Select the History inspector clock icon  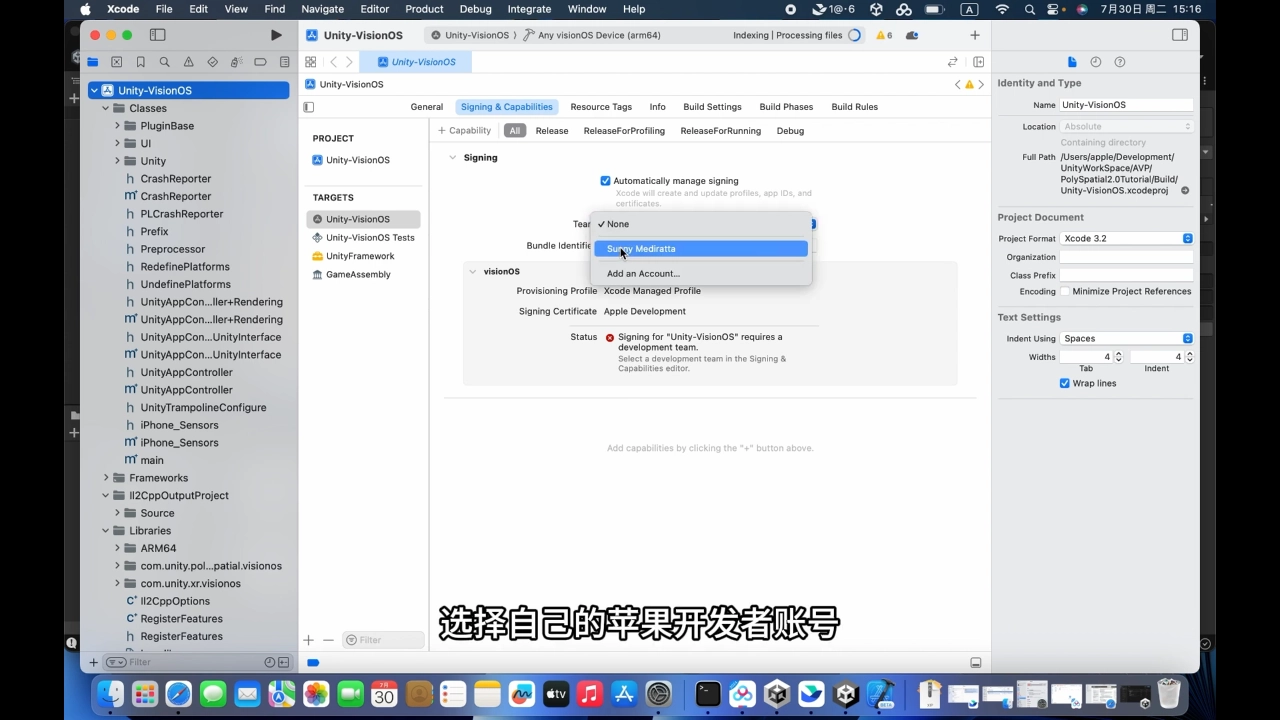point(1096,62)
